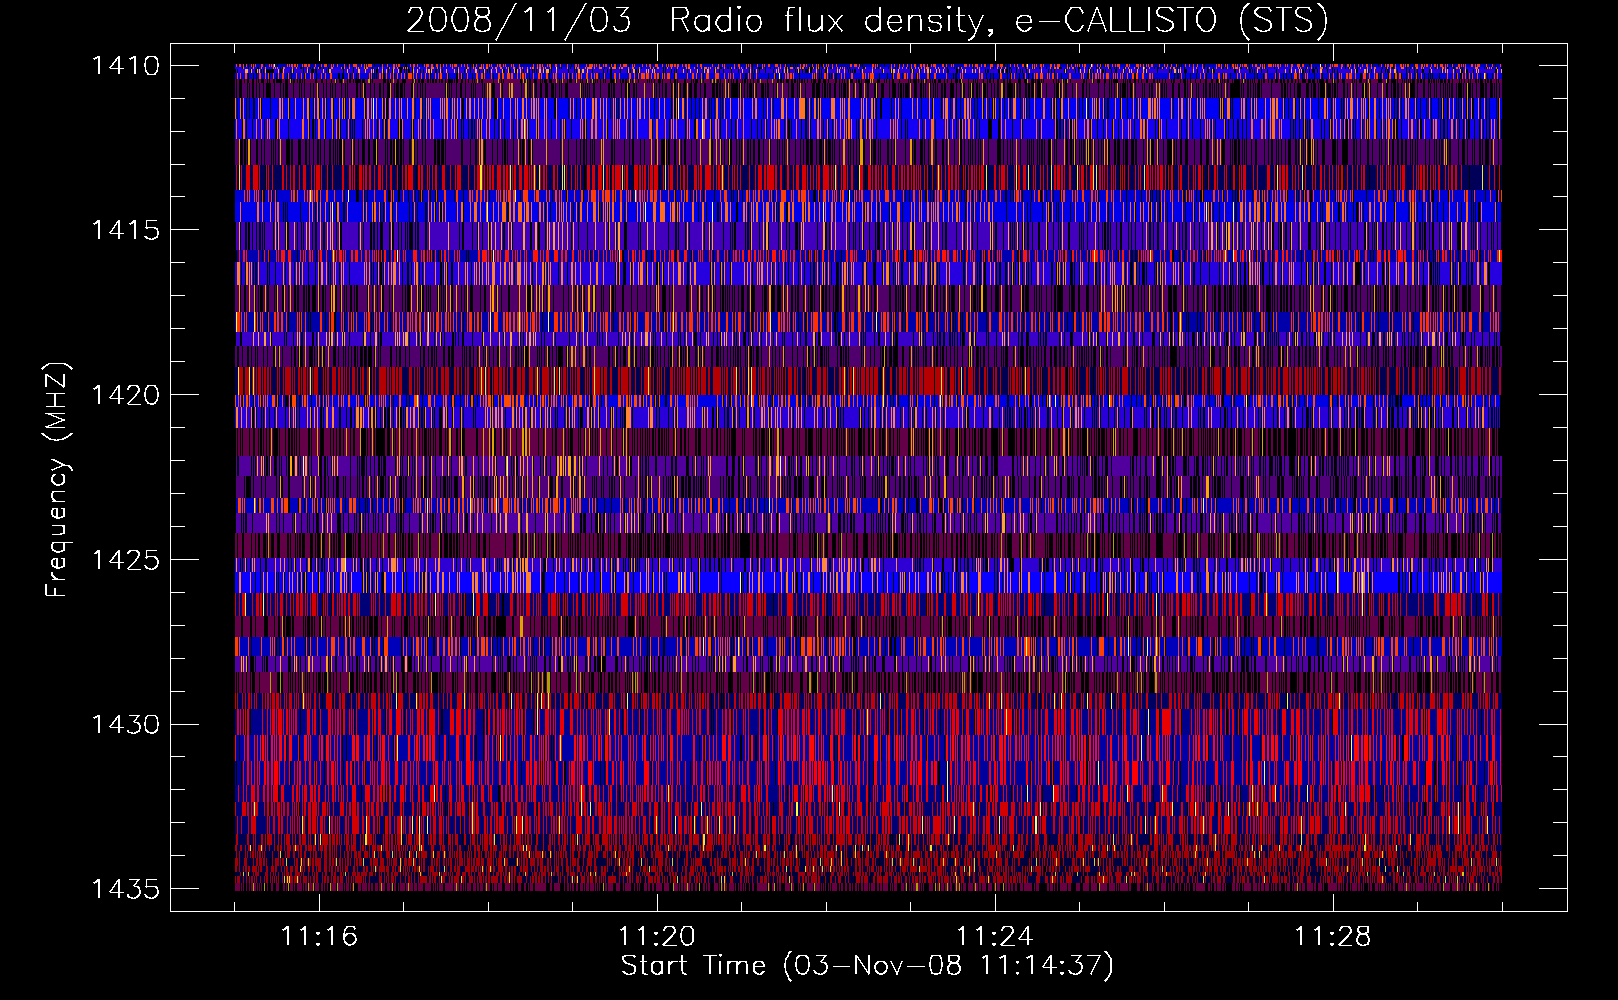The width and height of the screenshot is (1618, 1000).
Task: Click the 11:16 time tick label
Action: (x=319, y=937)
